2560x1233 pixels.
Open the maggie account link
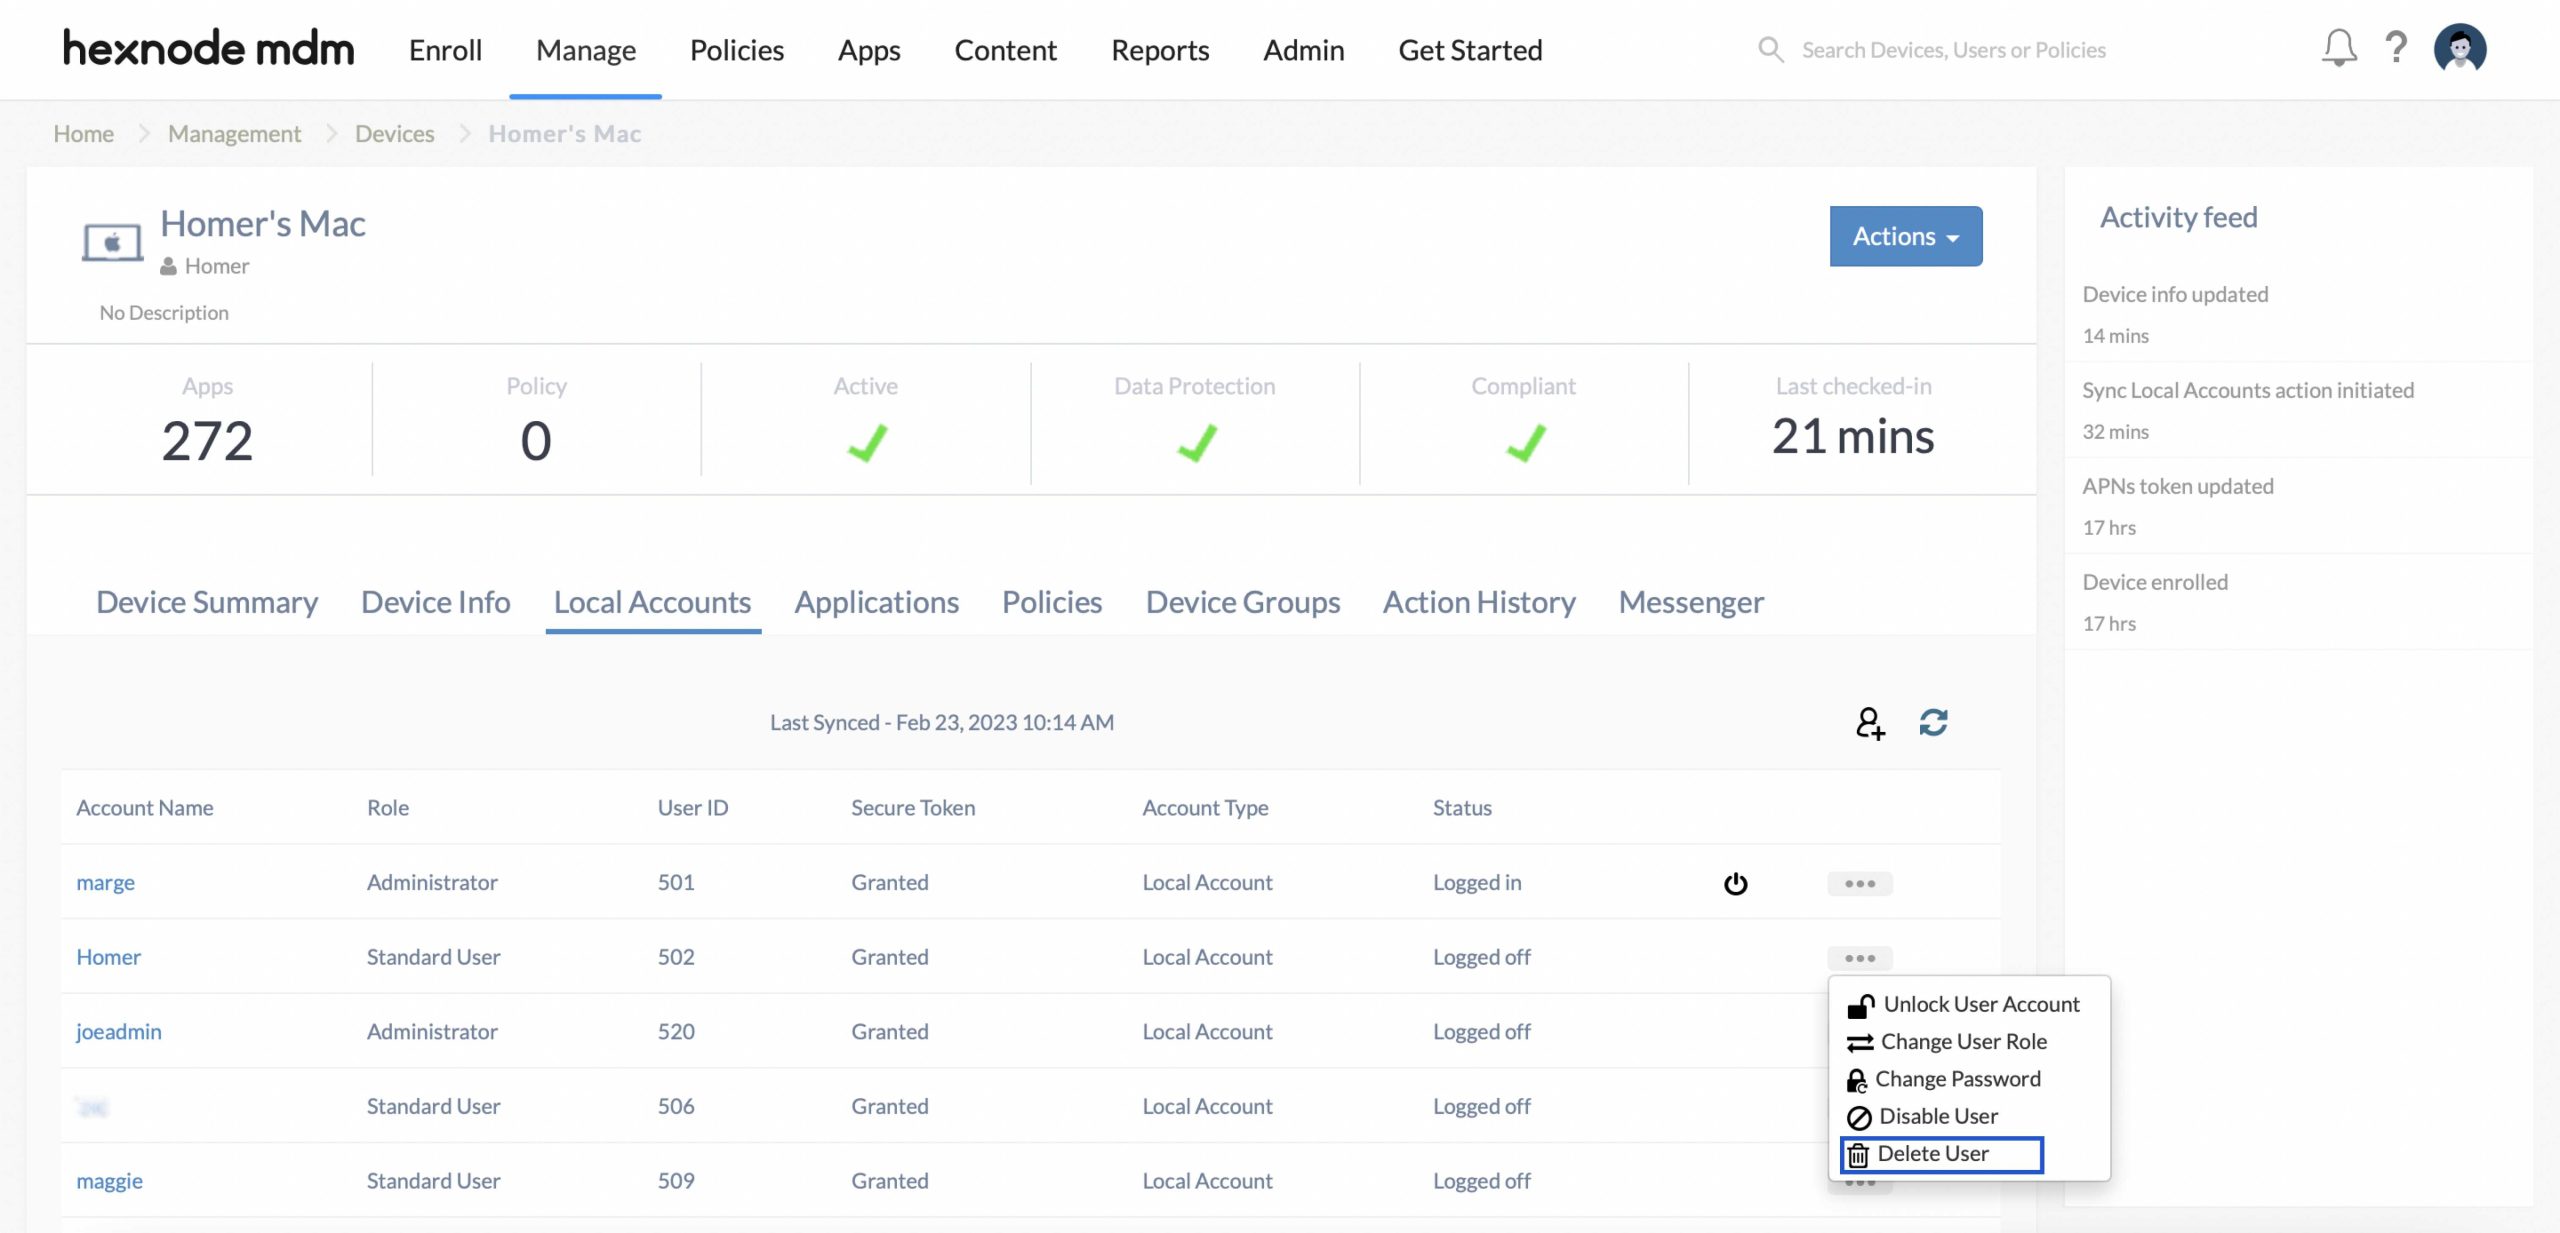click(x=109, y=1181)
